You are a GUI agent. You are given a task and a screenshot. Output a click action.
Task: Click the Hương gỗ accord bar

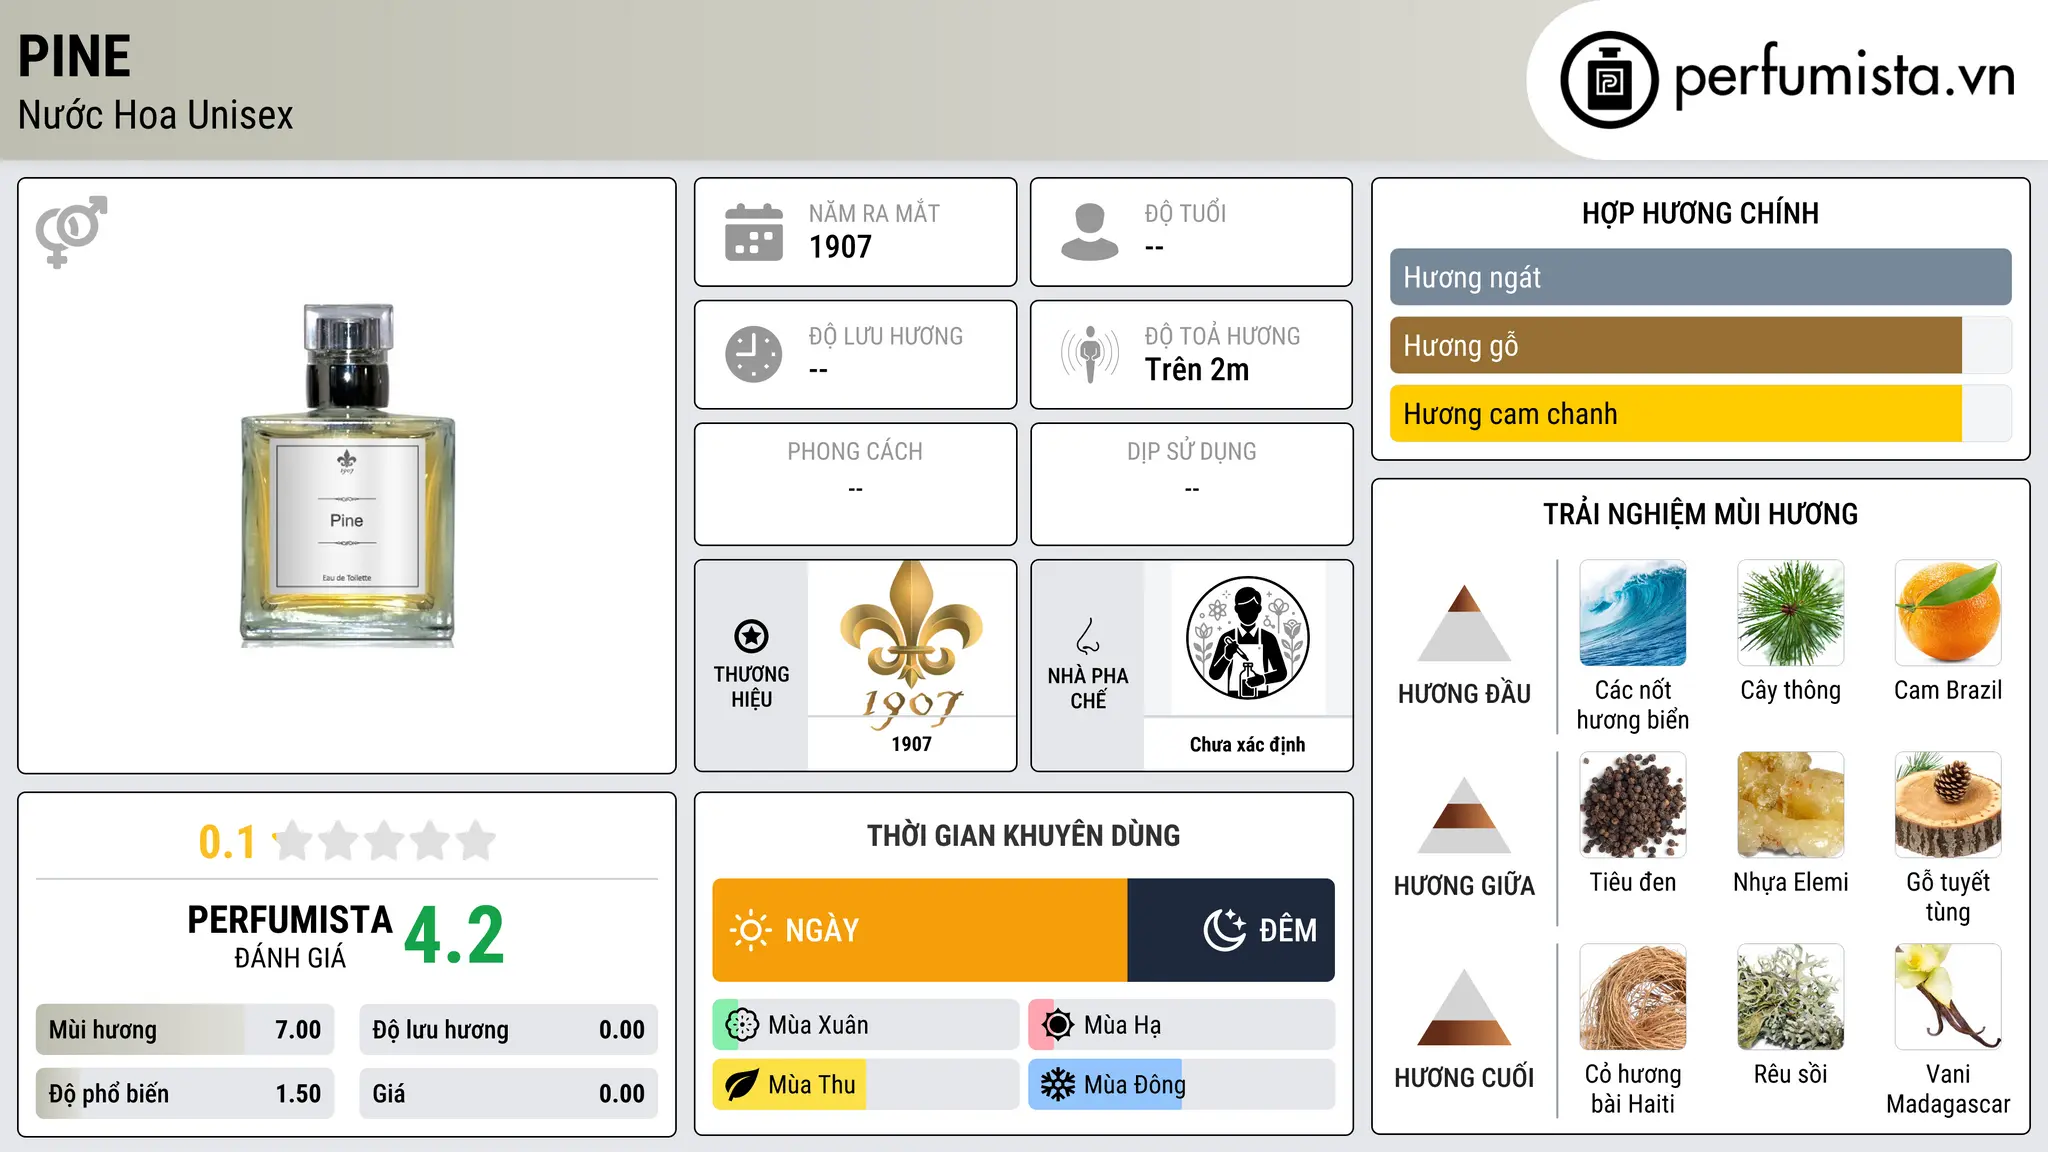1700,345
